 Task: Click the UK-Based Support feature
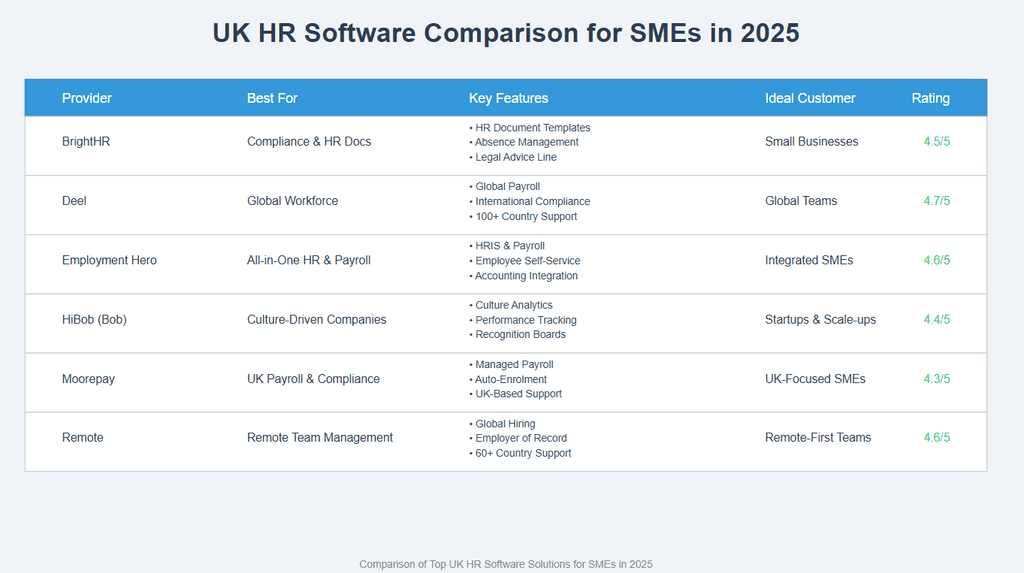click(x=515, y=394)
